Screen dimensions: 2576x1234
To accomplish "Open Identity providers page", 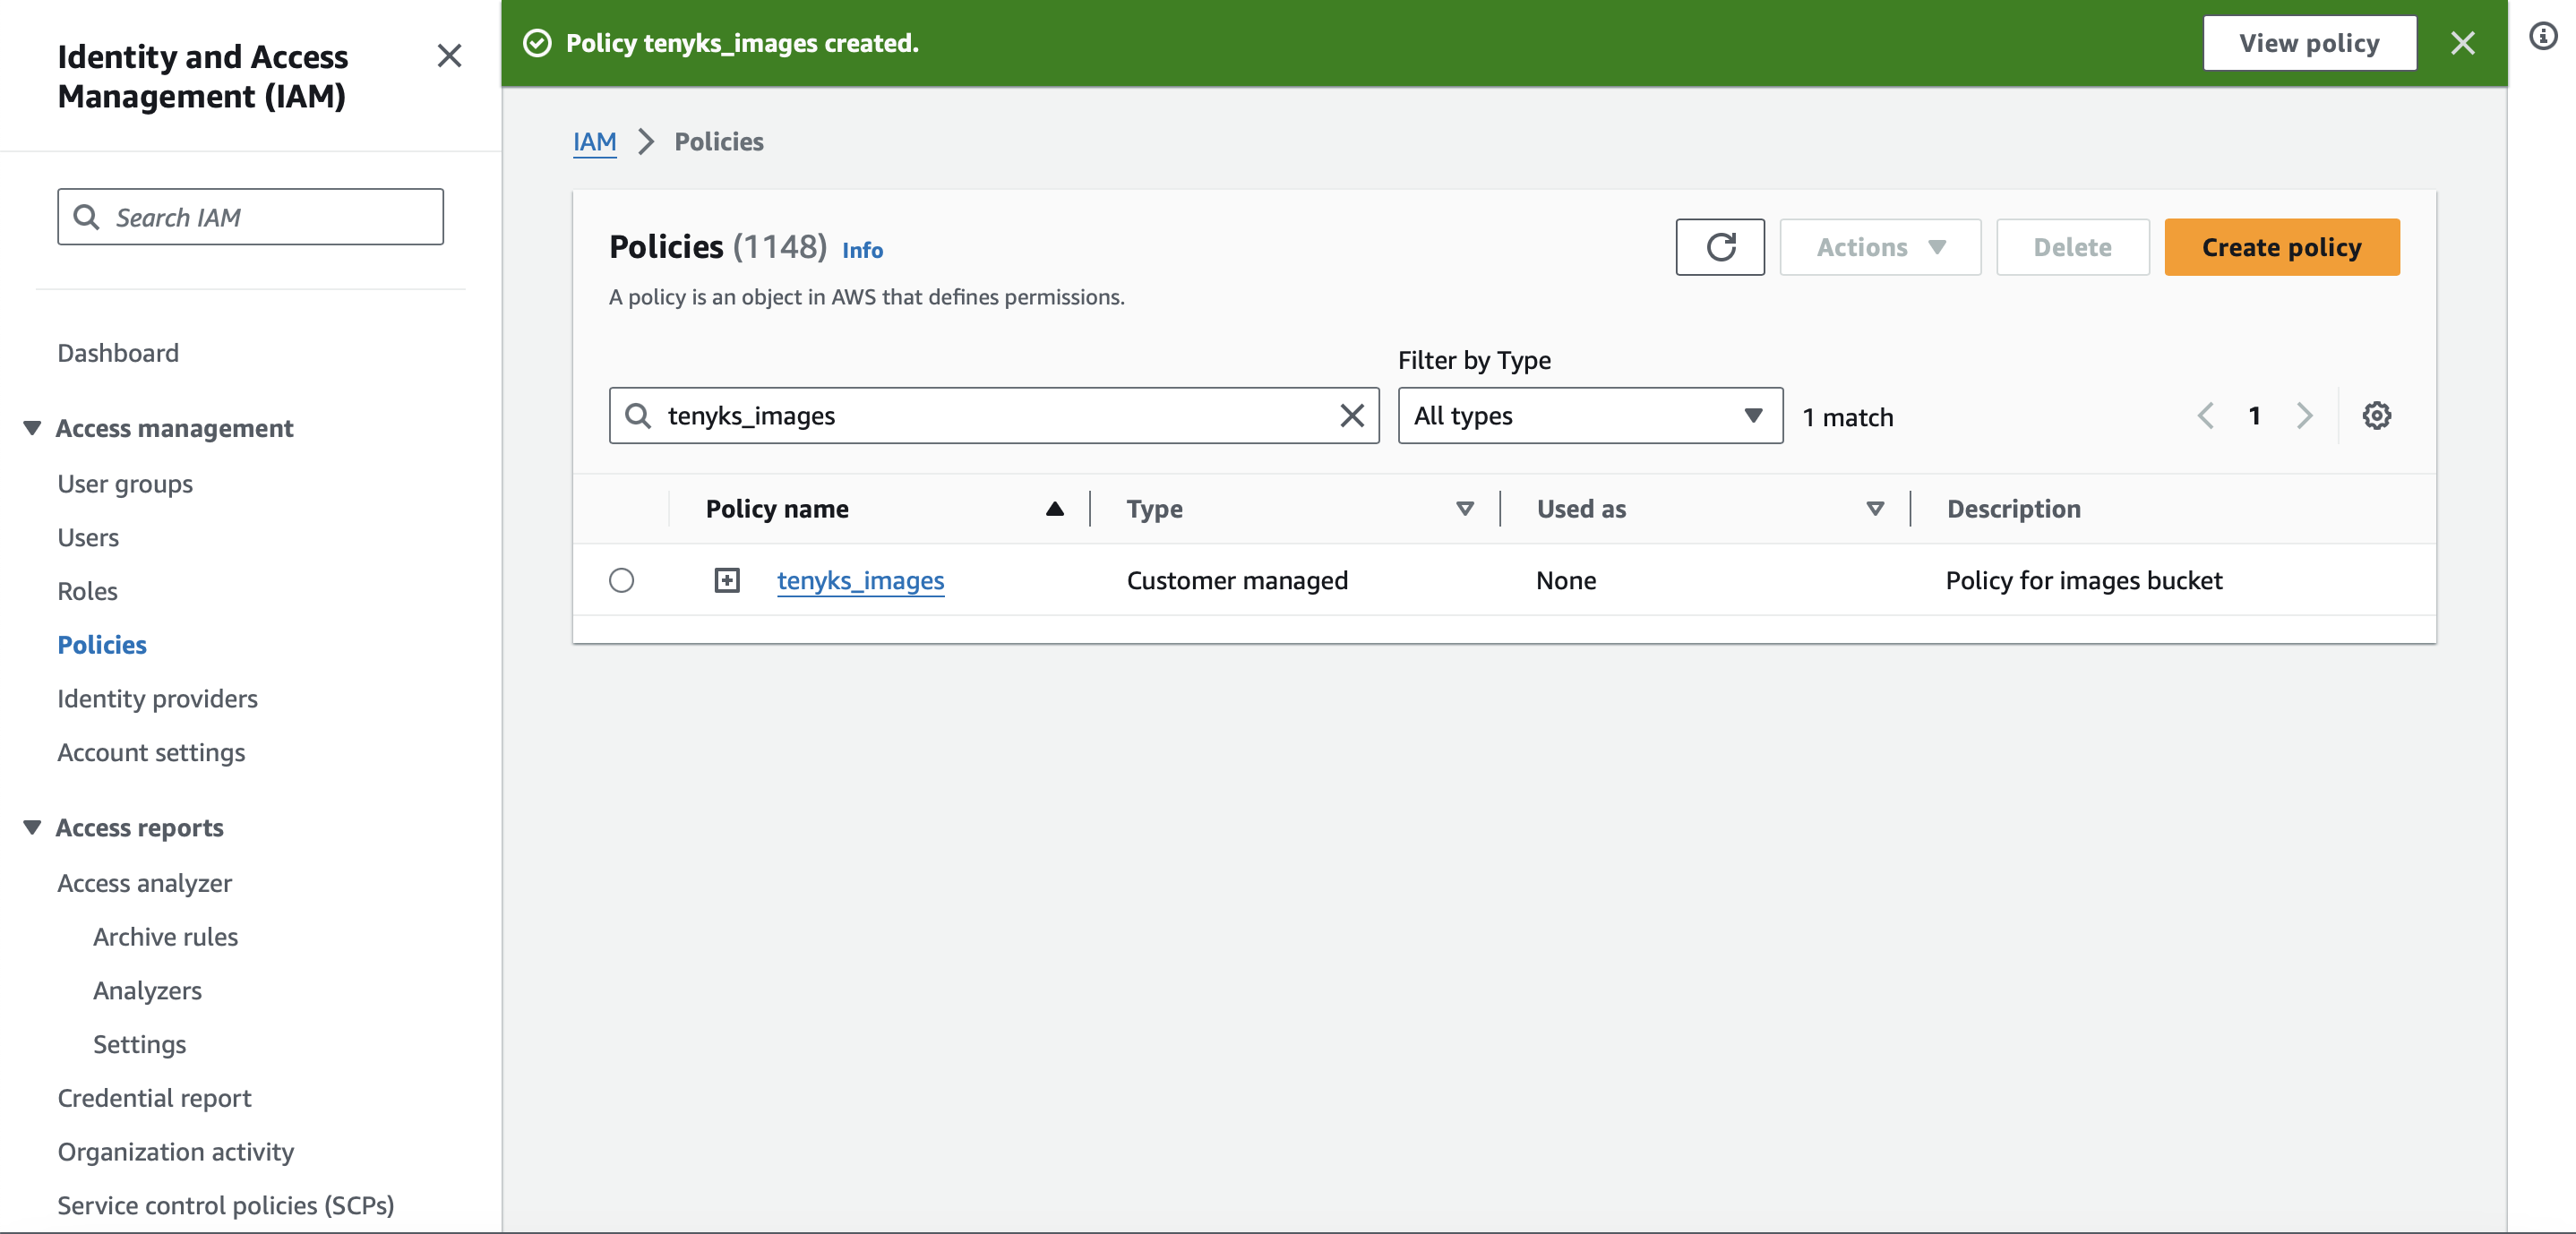I will [157, 699].
